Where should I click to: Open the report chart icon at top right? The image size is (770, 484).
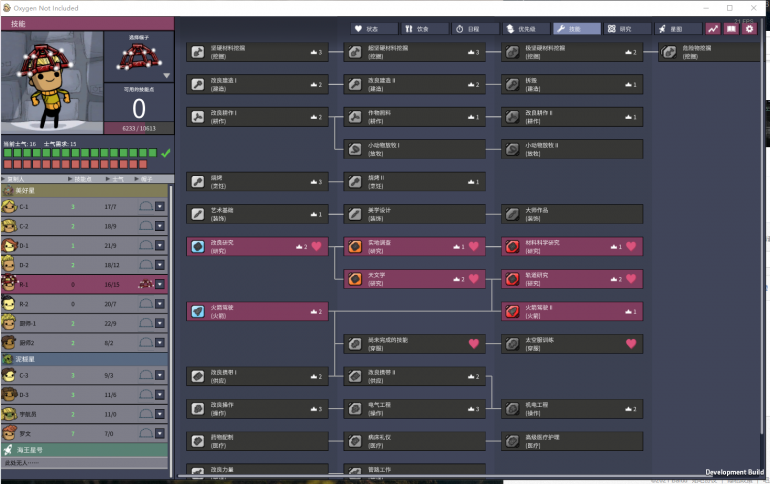tap(713, 29)
